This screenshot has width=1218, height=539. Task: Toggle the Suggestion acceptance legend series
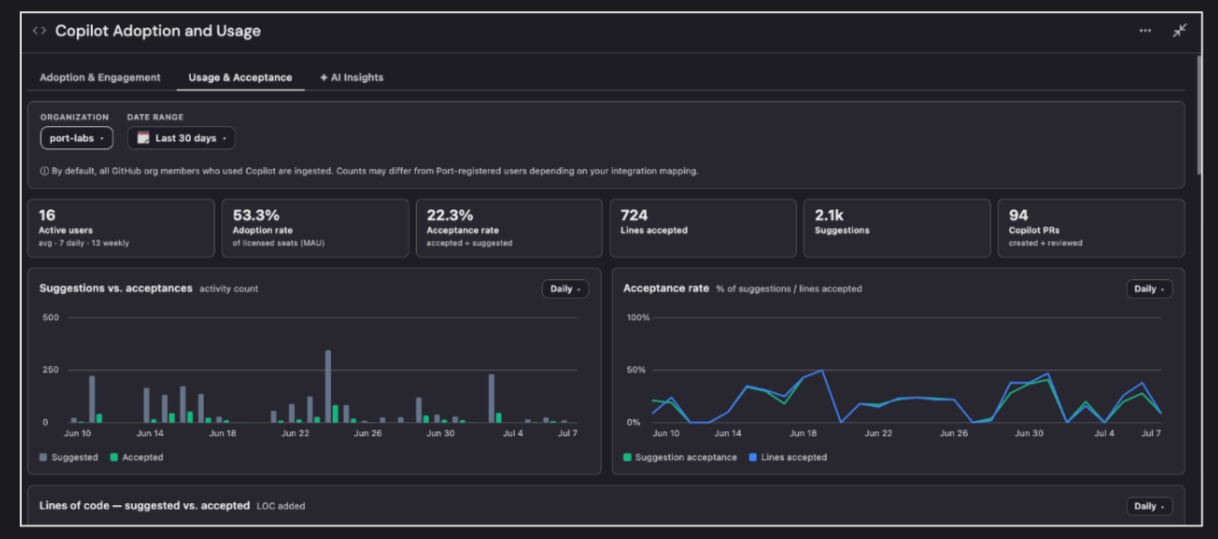click(x=680, y=457)
